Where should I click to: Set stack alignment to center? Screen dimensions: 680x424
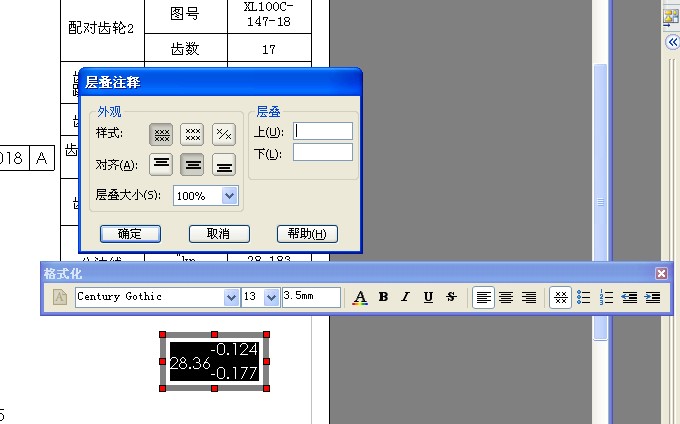[192, 164]
